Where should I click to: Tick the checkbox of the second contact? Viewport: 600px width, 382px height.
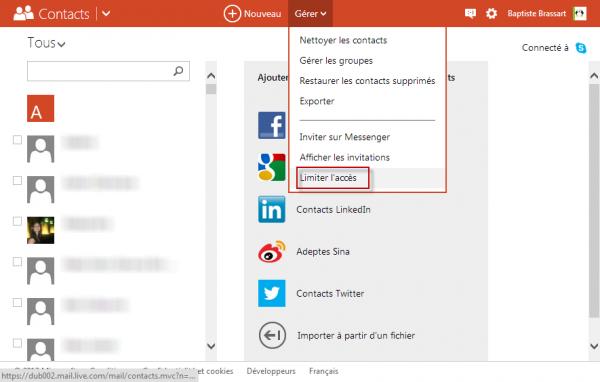click(x=17, y=180)
